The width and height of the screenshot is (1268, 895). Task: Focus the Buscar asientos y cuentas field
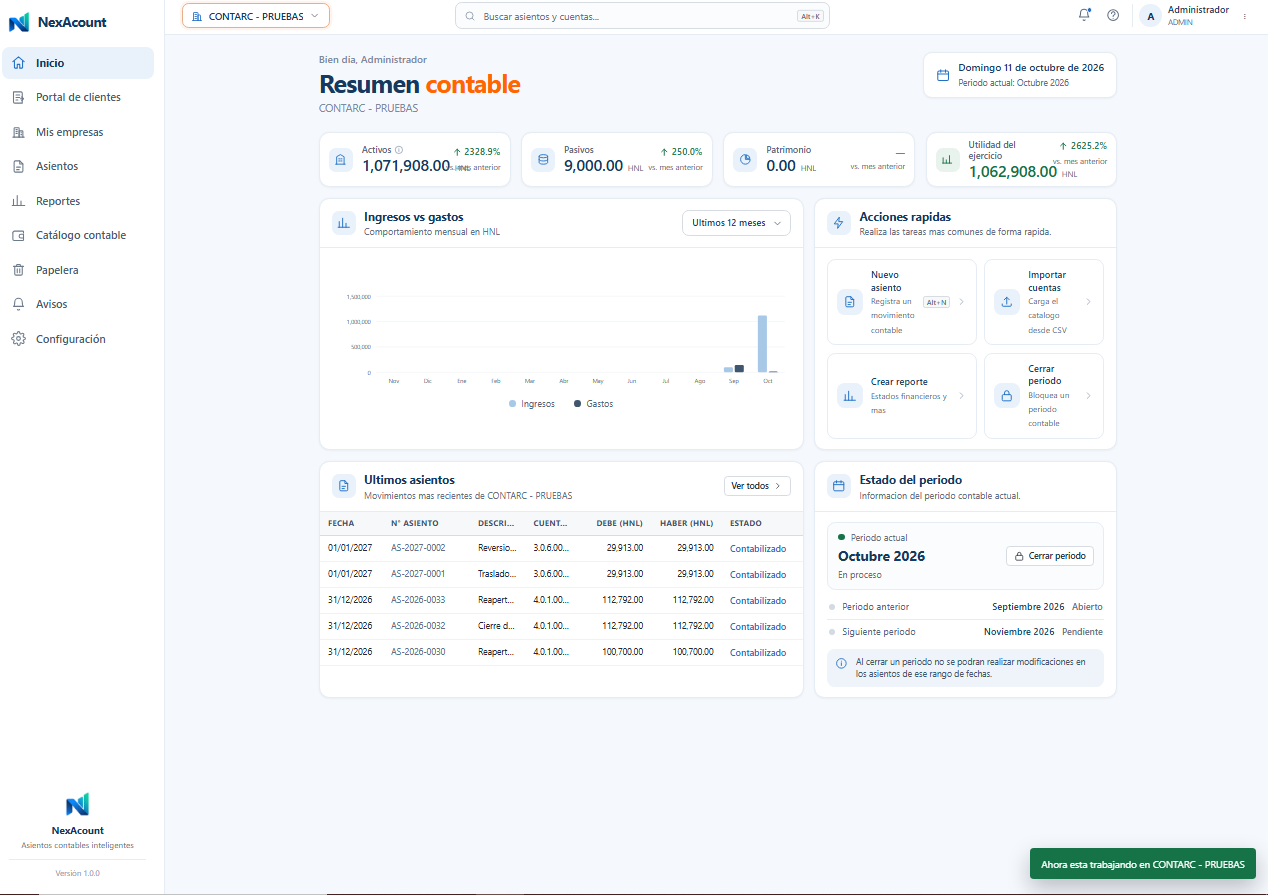pos(642,16)
